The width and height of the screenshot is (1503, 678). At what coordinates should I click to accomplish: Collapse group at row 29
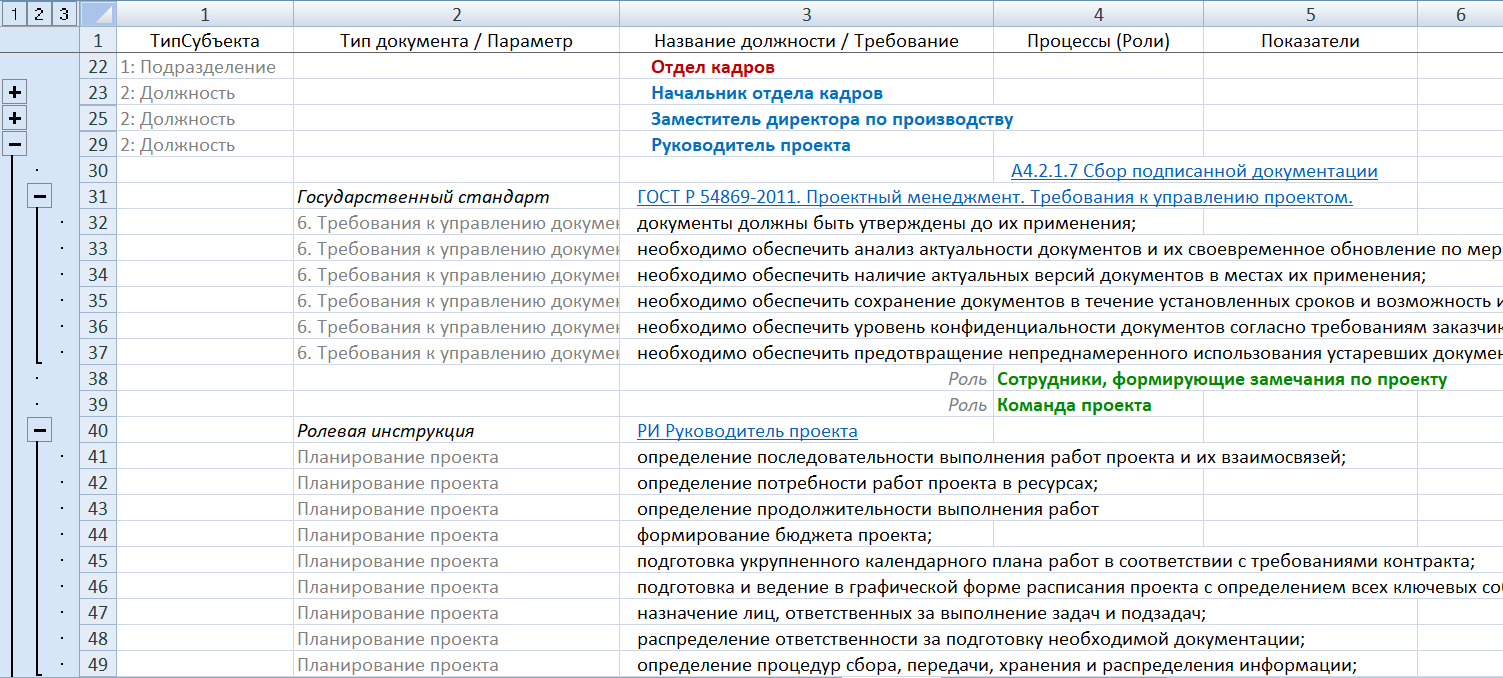[15, 145]
